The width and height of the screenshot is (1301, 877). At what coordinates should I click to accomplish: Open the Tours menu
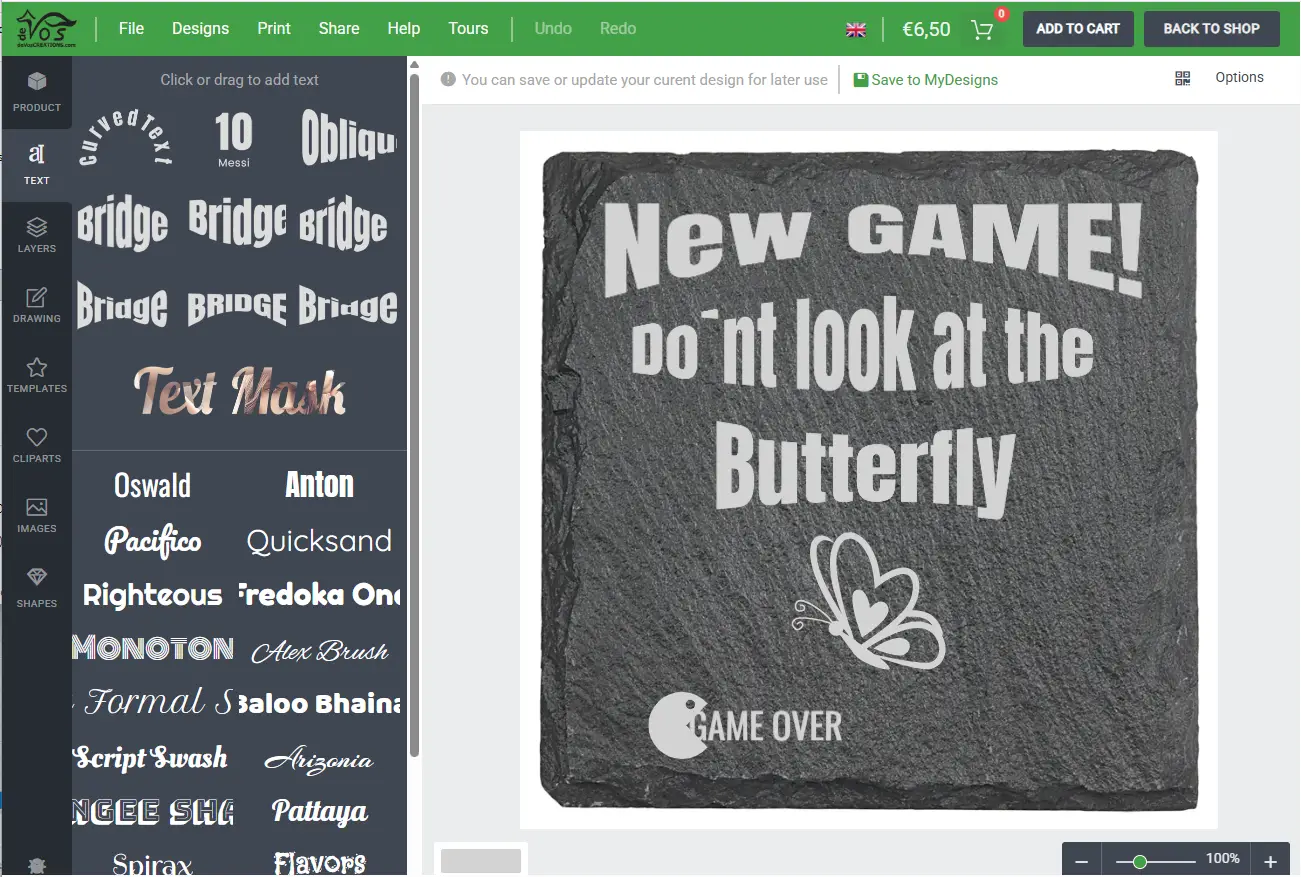coord(468,28)
